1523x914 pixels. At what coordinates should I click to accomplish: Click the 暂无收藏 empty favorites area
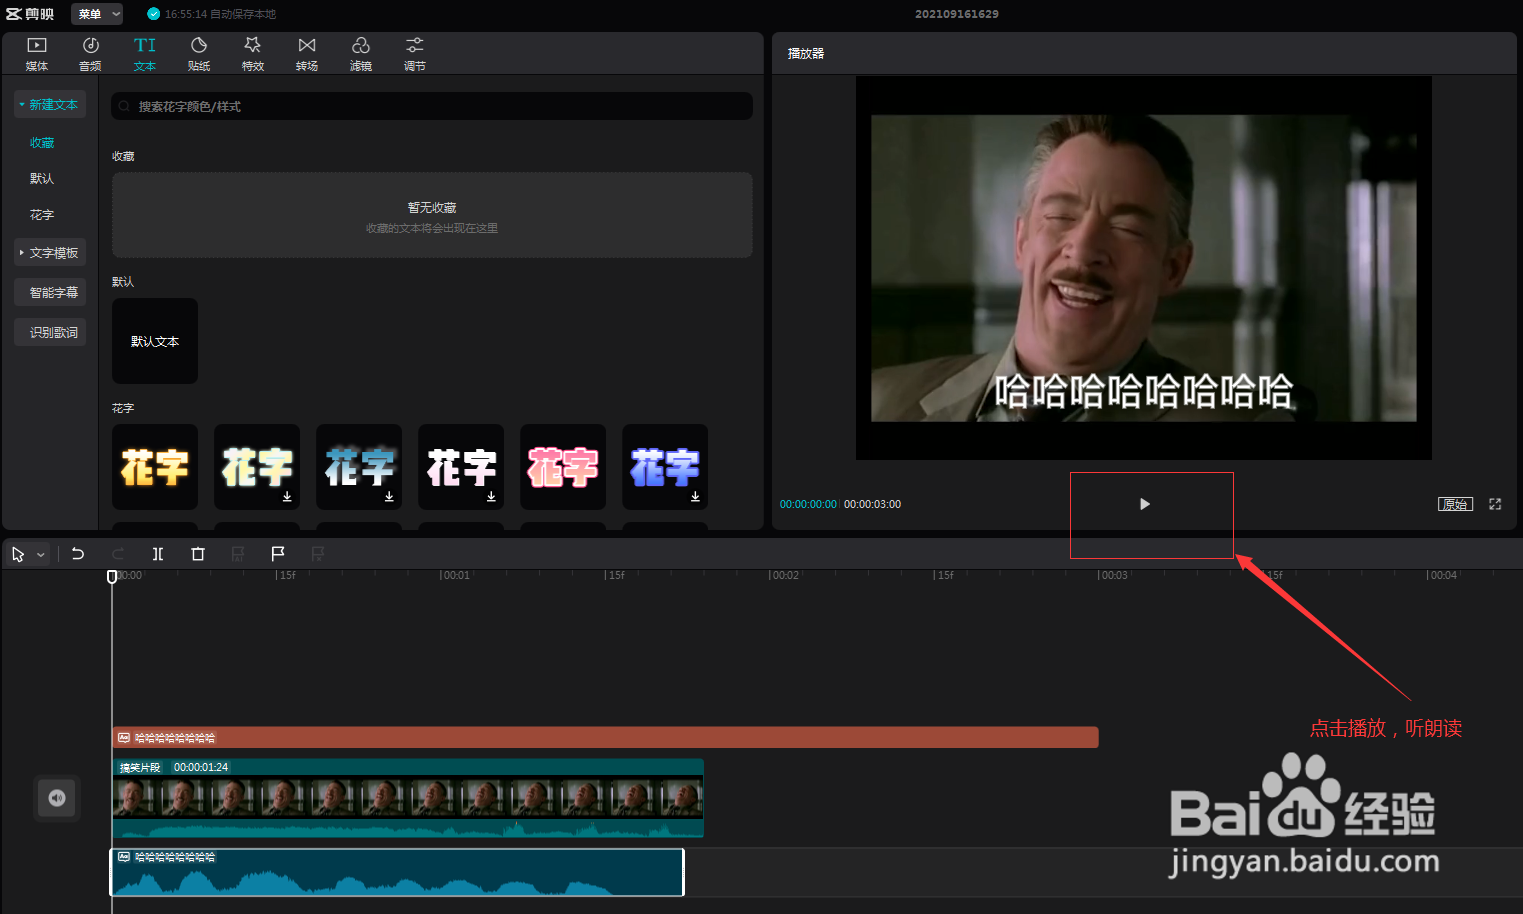pyautogui.click(x=432, y=215)
